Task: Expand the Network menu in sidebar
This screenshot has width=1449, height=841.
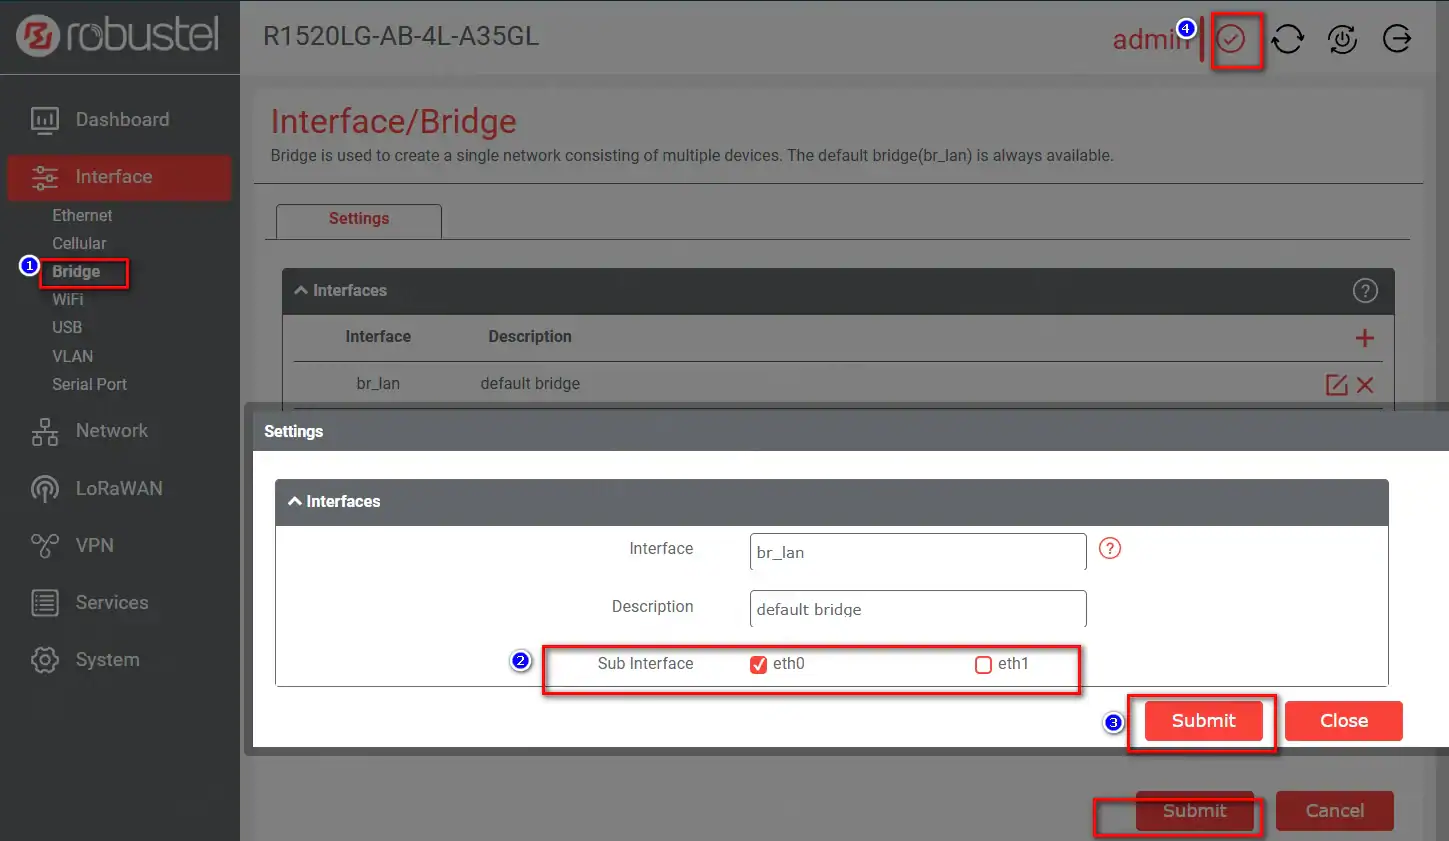Action: [x=111, y=431]
